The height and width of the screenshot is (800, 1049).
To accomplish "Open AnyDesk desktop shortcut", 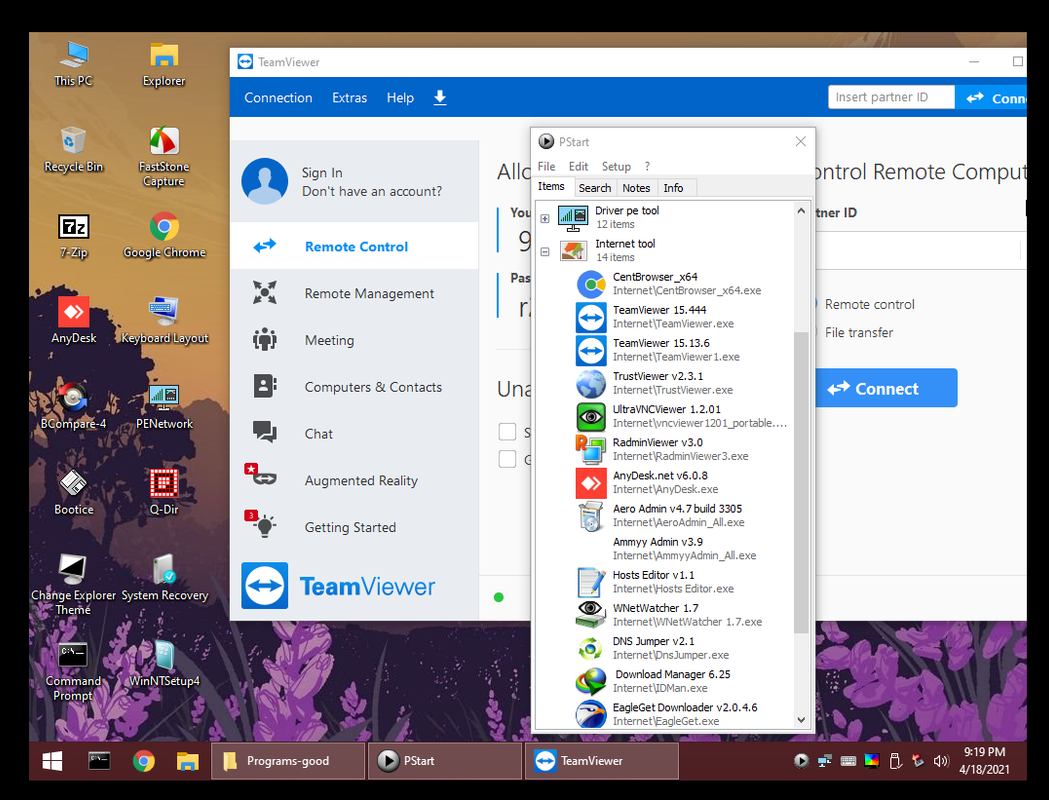I will point(74,321).
